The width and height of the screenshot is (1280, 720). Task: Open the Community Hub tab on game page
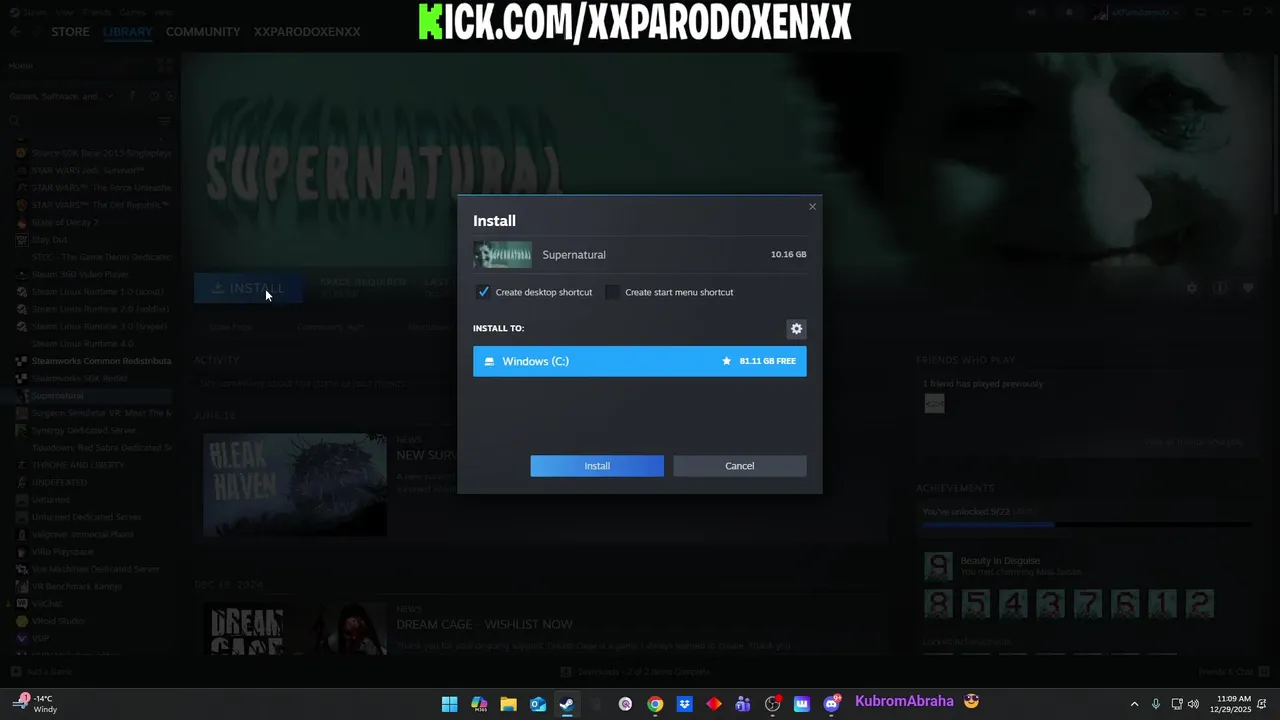point(330,327)
